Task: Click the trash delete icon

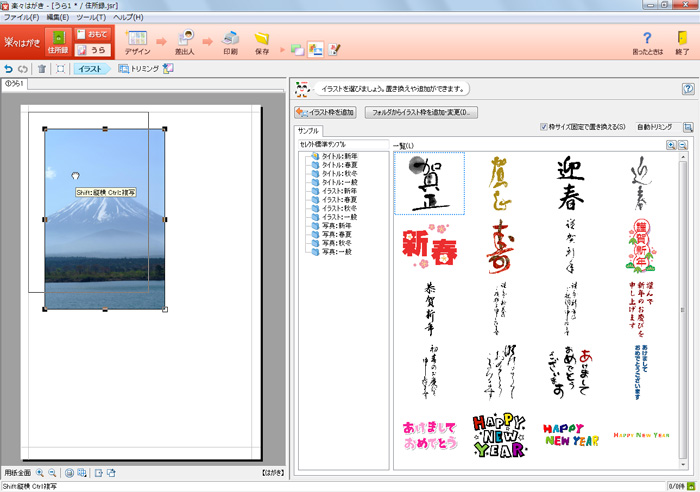Action: [41, 68]
